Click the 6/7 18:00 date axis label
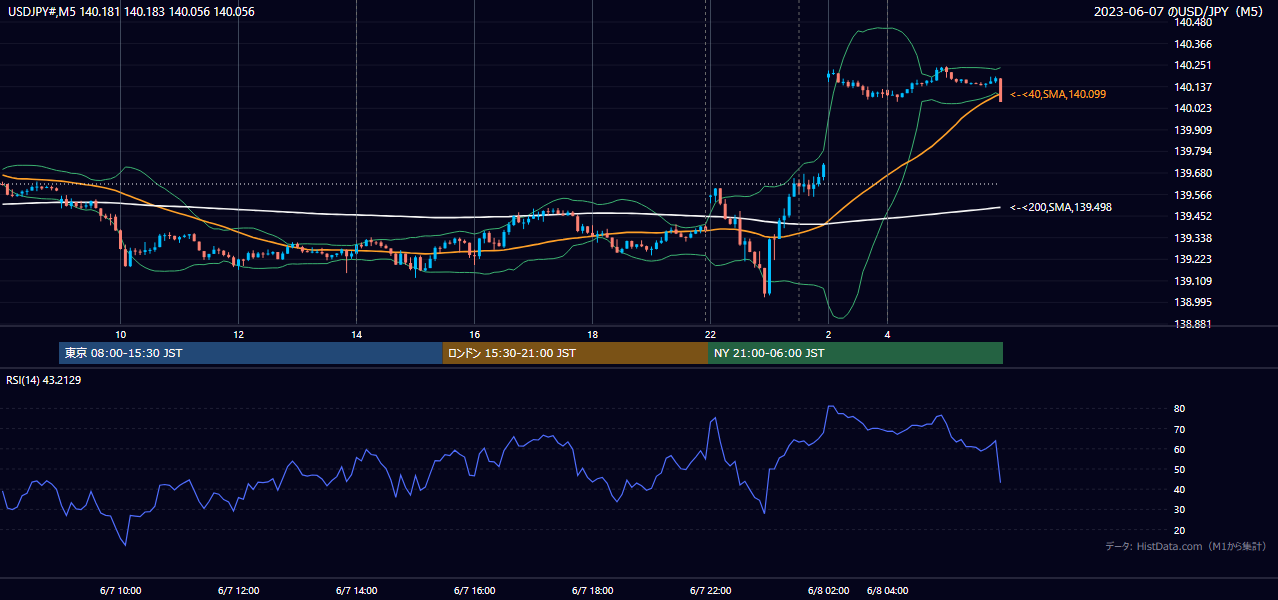Viewport: 1278px width, 600px height. 592,590
